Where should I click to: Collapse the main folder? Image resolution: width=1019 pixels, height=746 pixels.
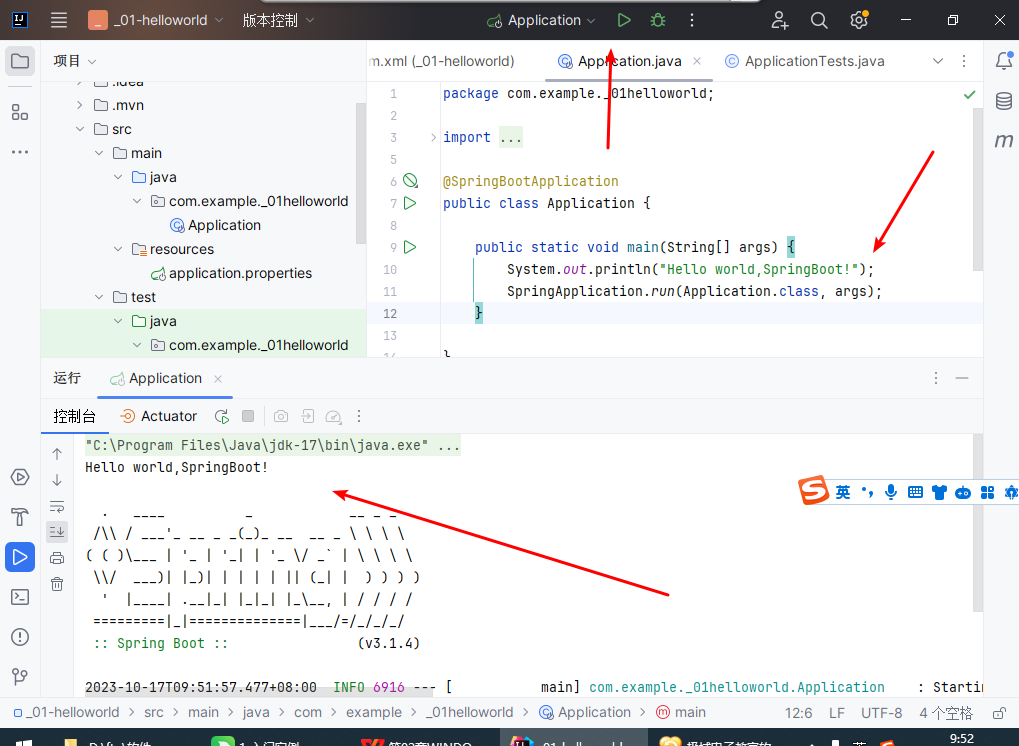(99, 153)
